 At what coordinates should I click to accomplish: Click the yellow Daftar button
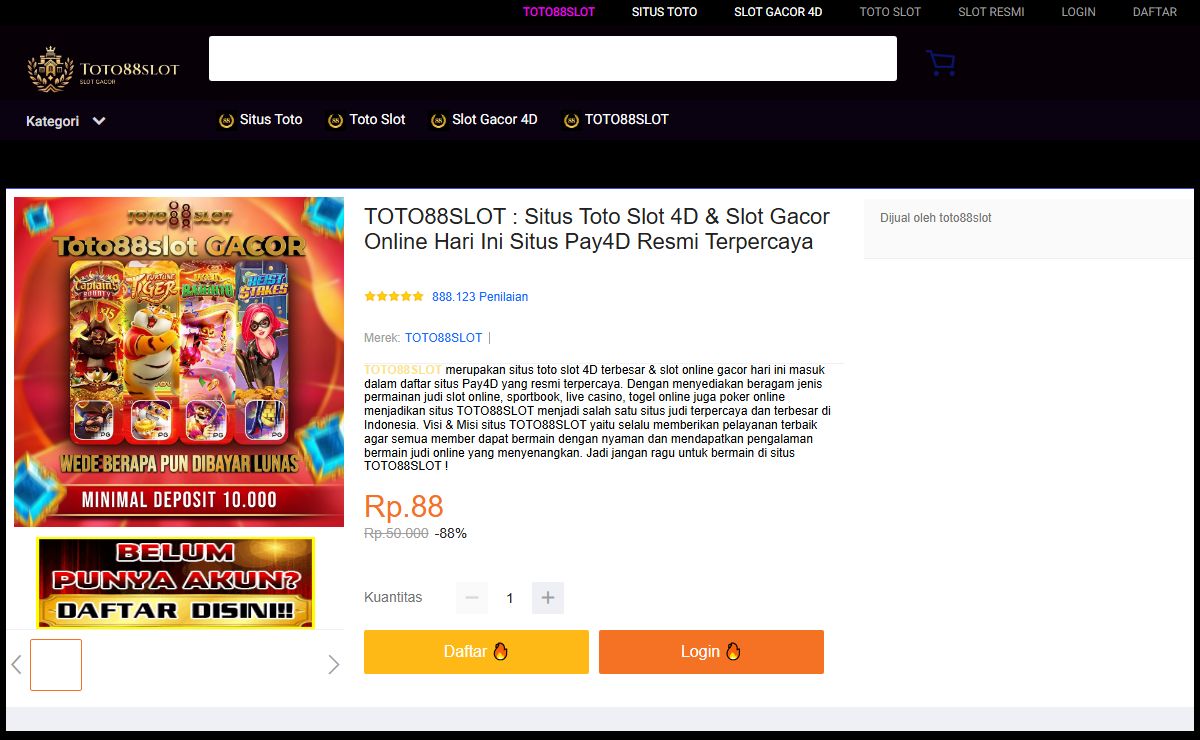476,652
